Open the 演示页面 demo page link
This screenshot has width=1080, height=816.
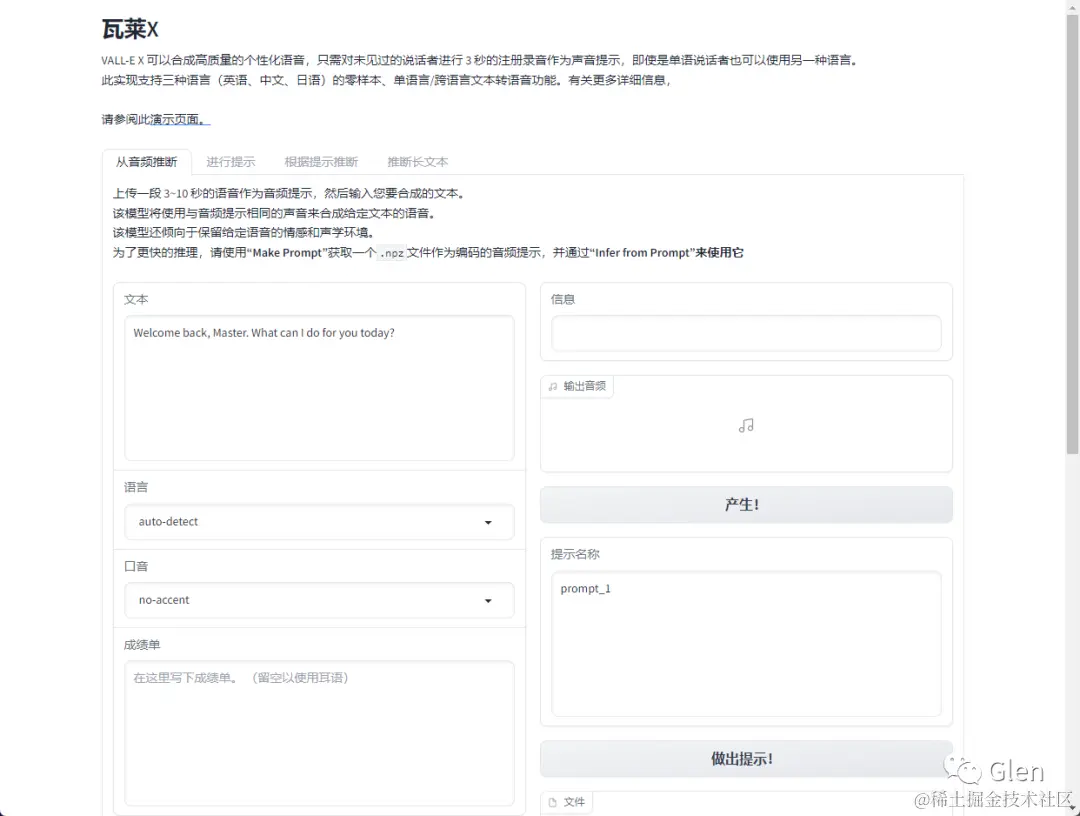[x=180, y=120]
